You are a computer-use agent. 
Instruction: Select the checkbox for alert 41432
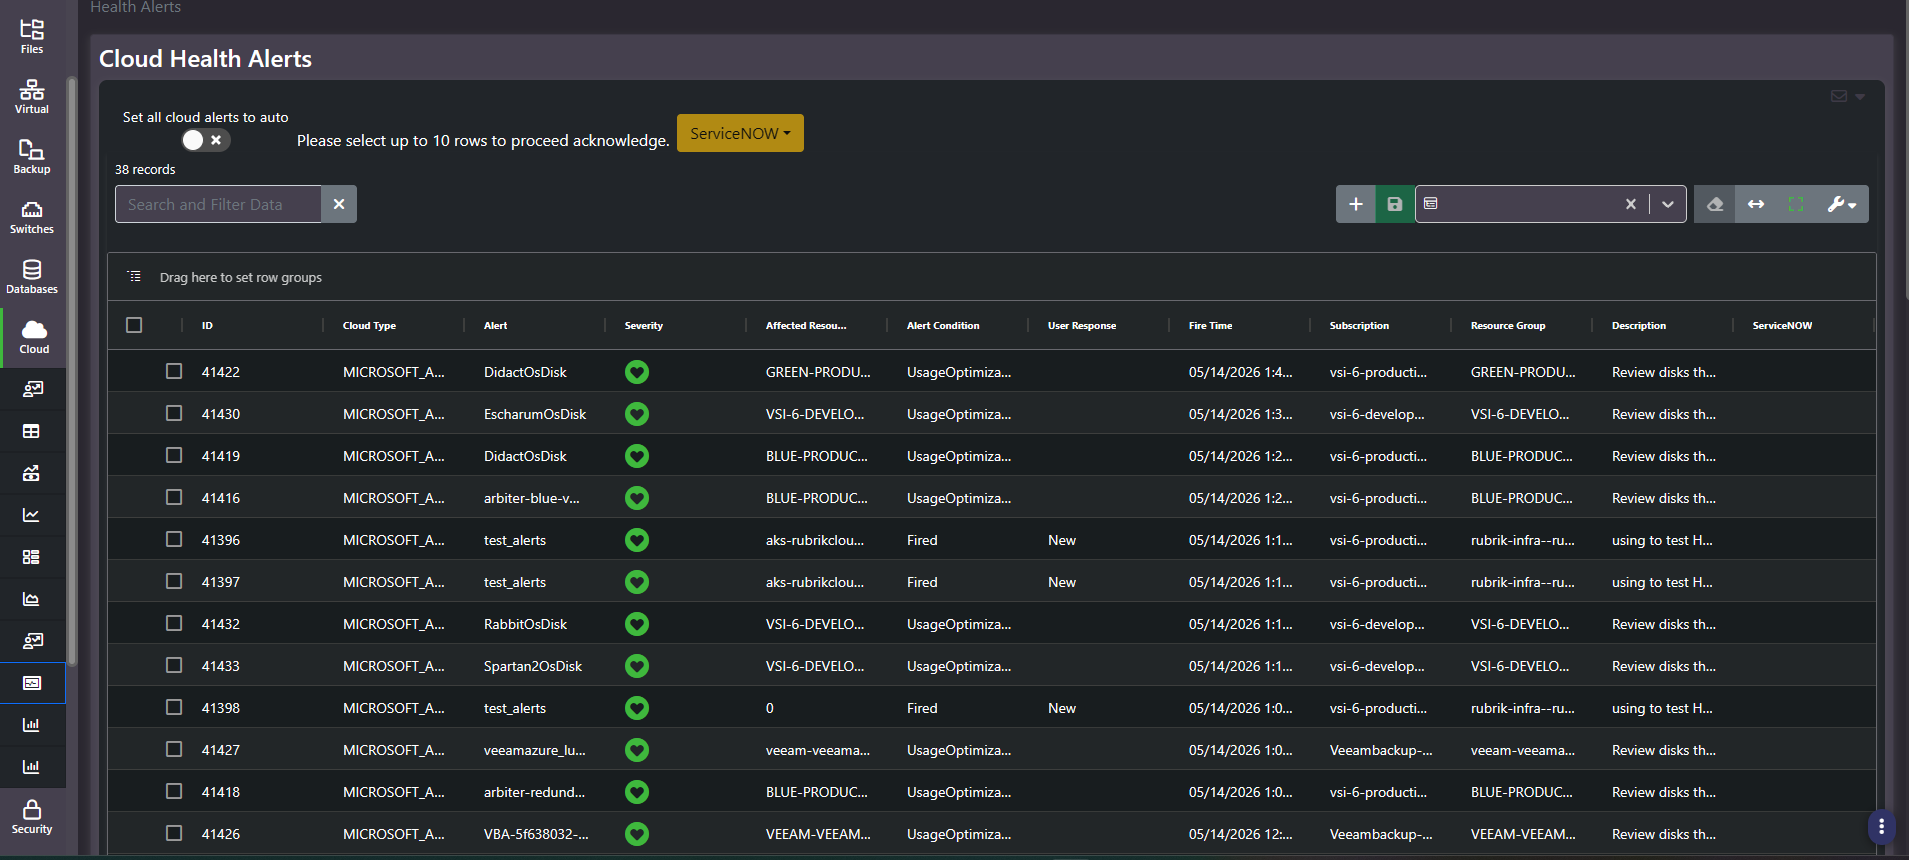pyautogui.click(x=174, y=623)
